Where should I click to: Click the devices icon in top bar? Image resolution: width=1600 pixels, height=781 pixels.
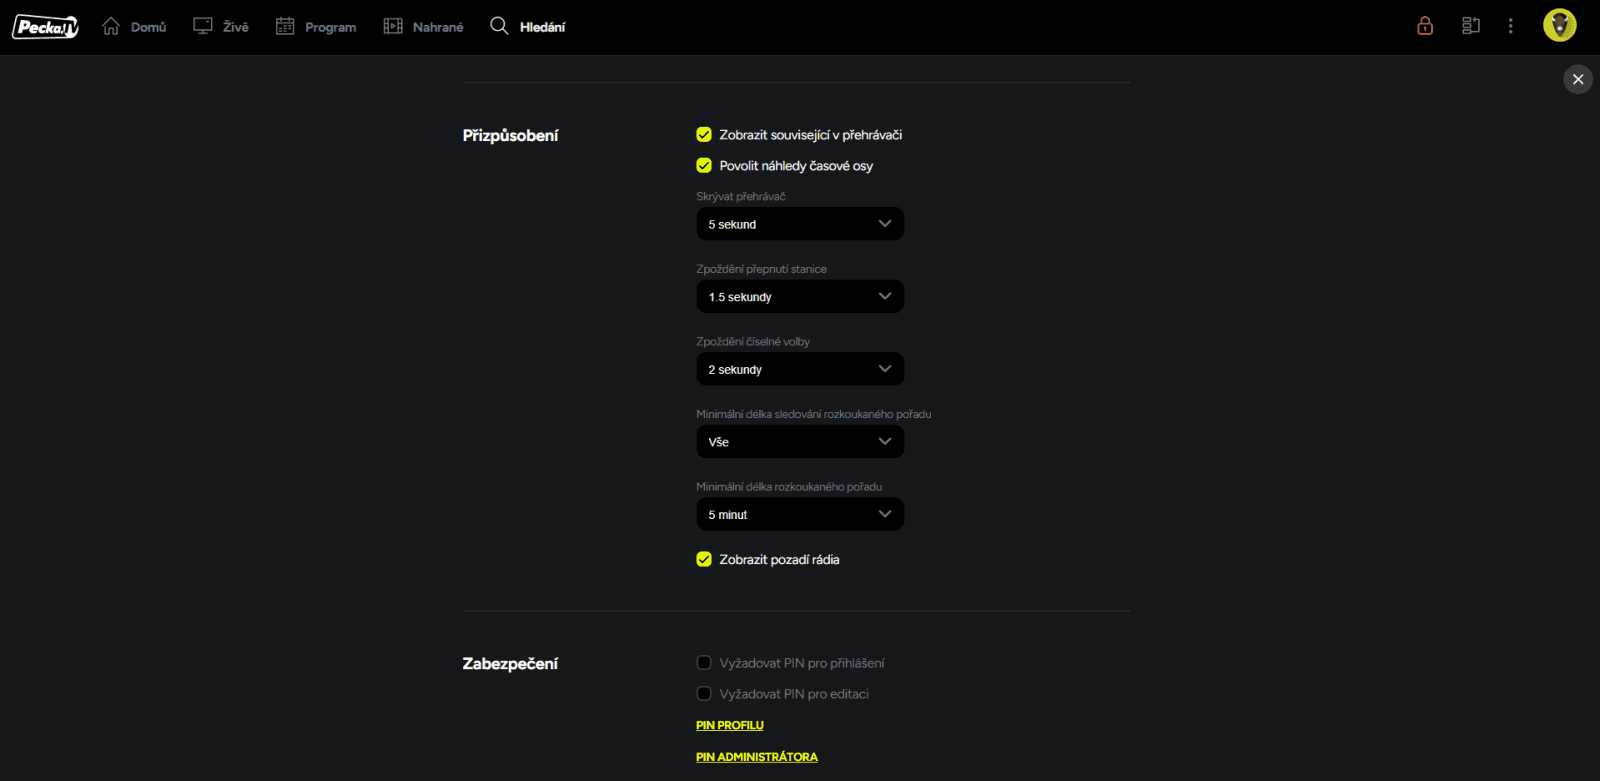1471,26
